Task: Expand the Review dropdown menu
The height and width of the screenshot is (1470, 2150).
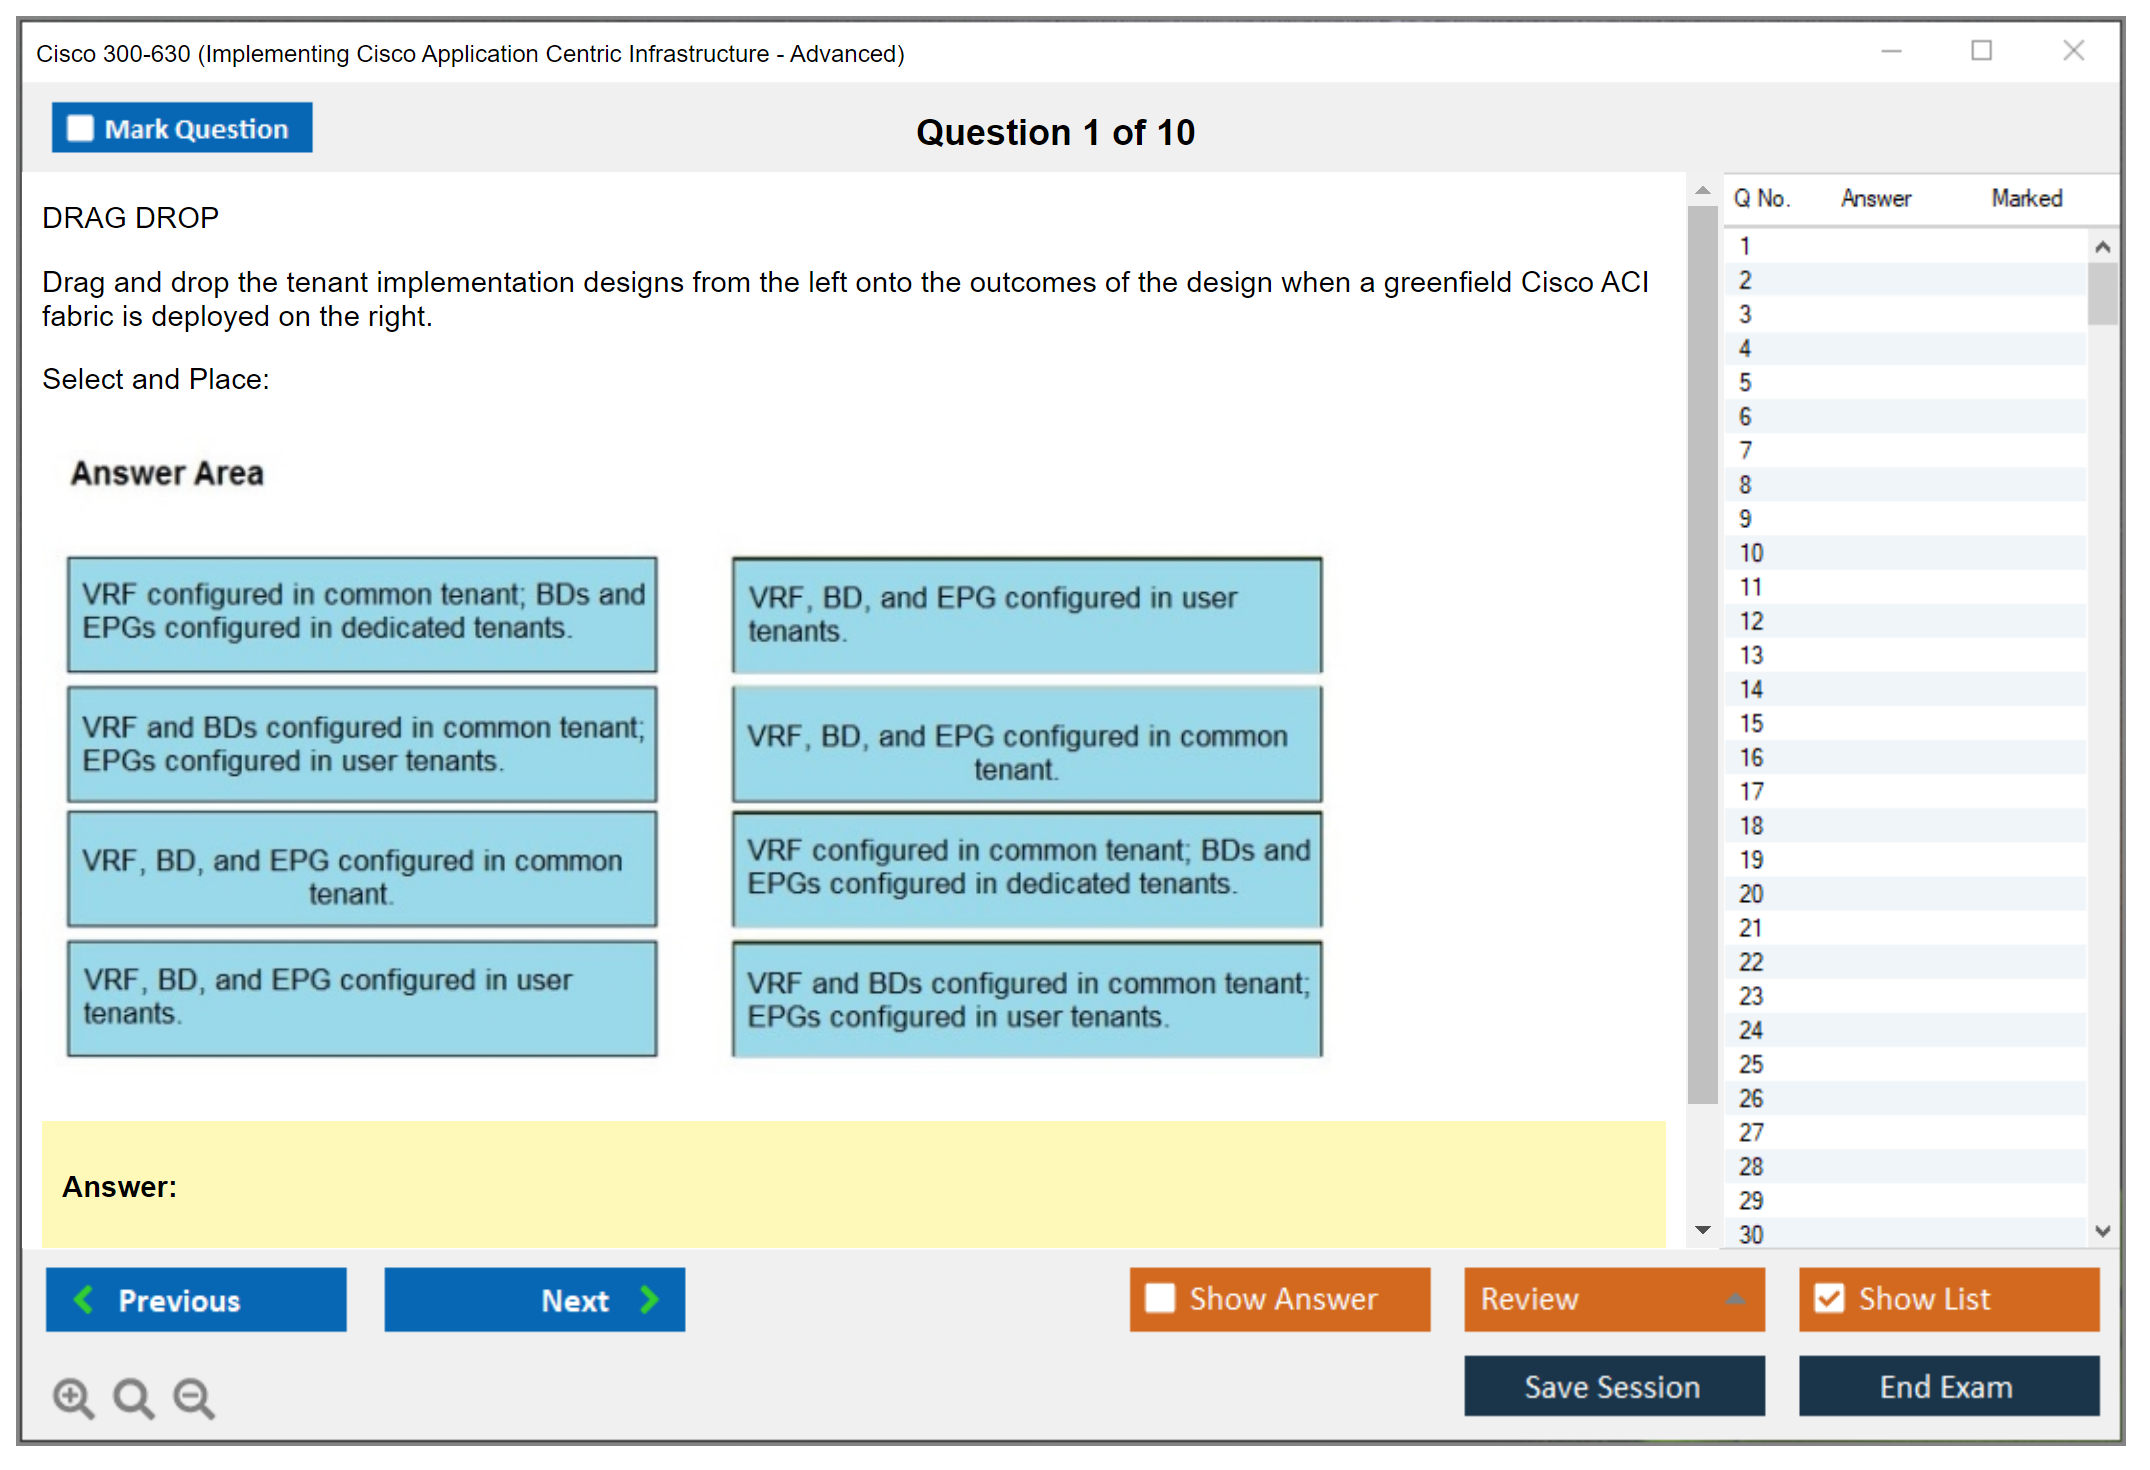Action: [x=1735, y=1299]
